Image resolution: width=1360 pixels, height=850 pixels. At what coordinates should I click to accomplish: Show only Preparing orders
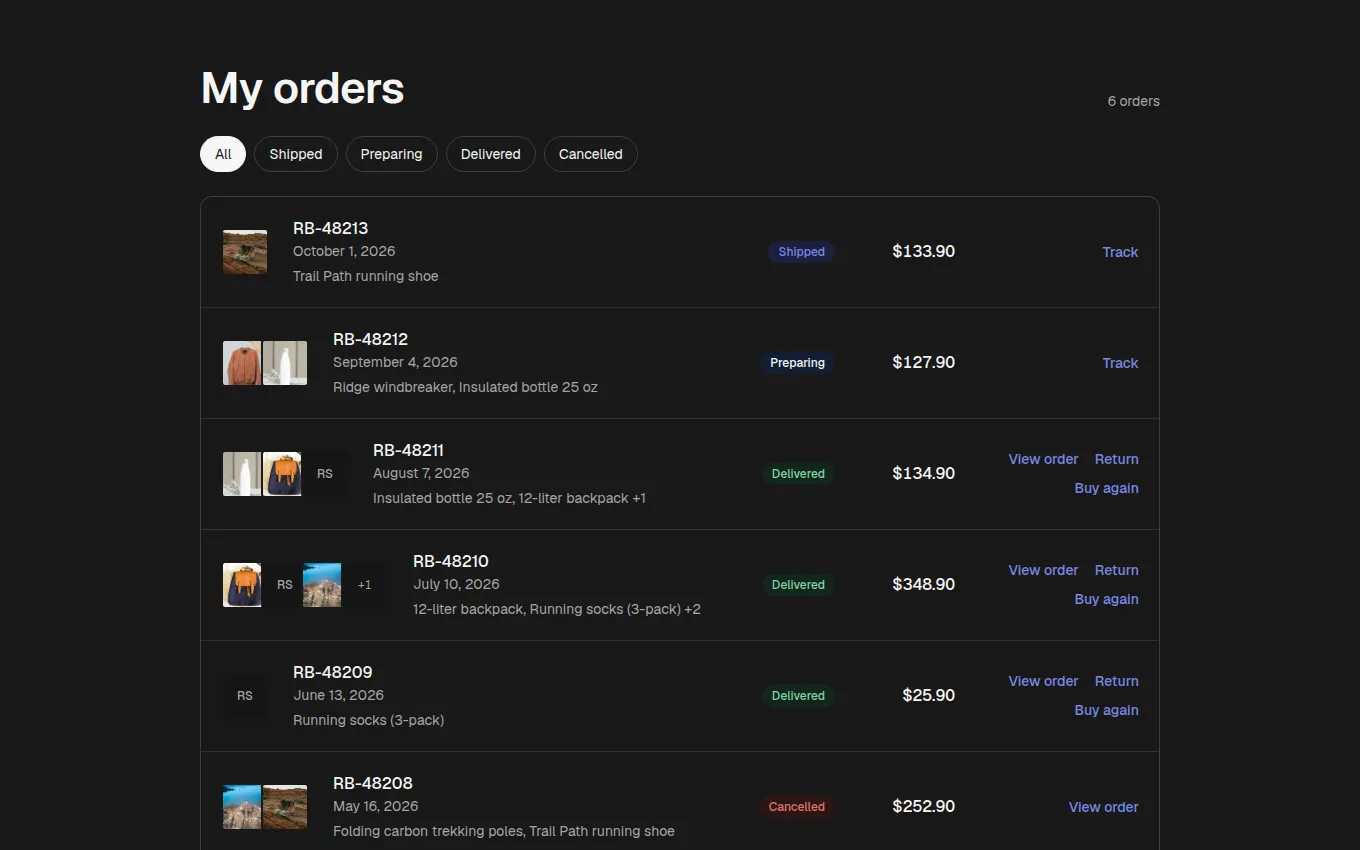point(392,154)
